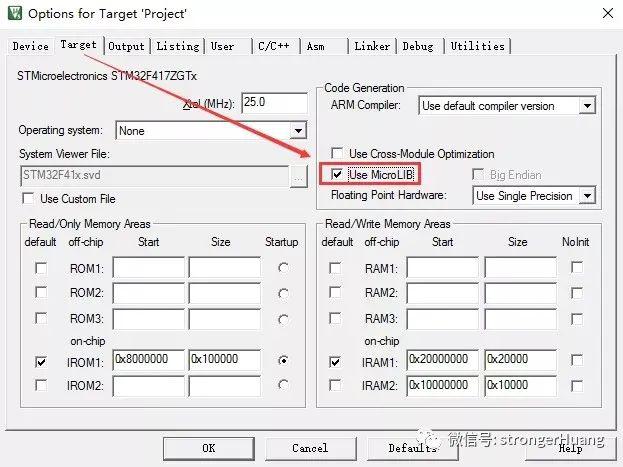Click the Xtal (MHz) value field
The image size is (623, 467).
(275, 103)
